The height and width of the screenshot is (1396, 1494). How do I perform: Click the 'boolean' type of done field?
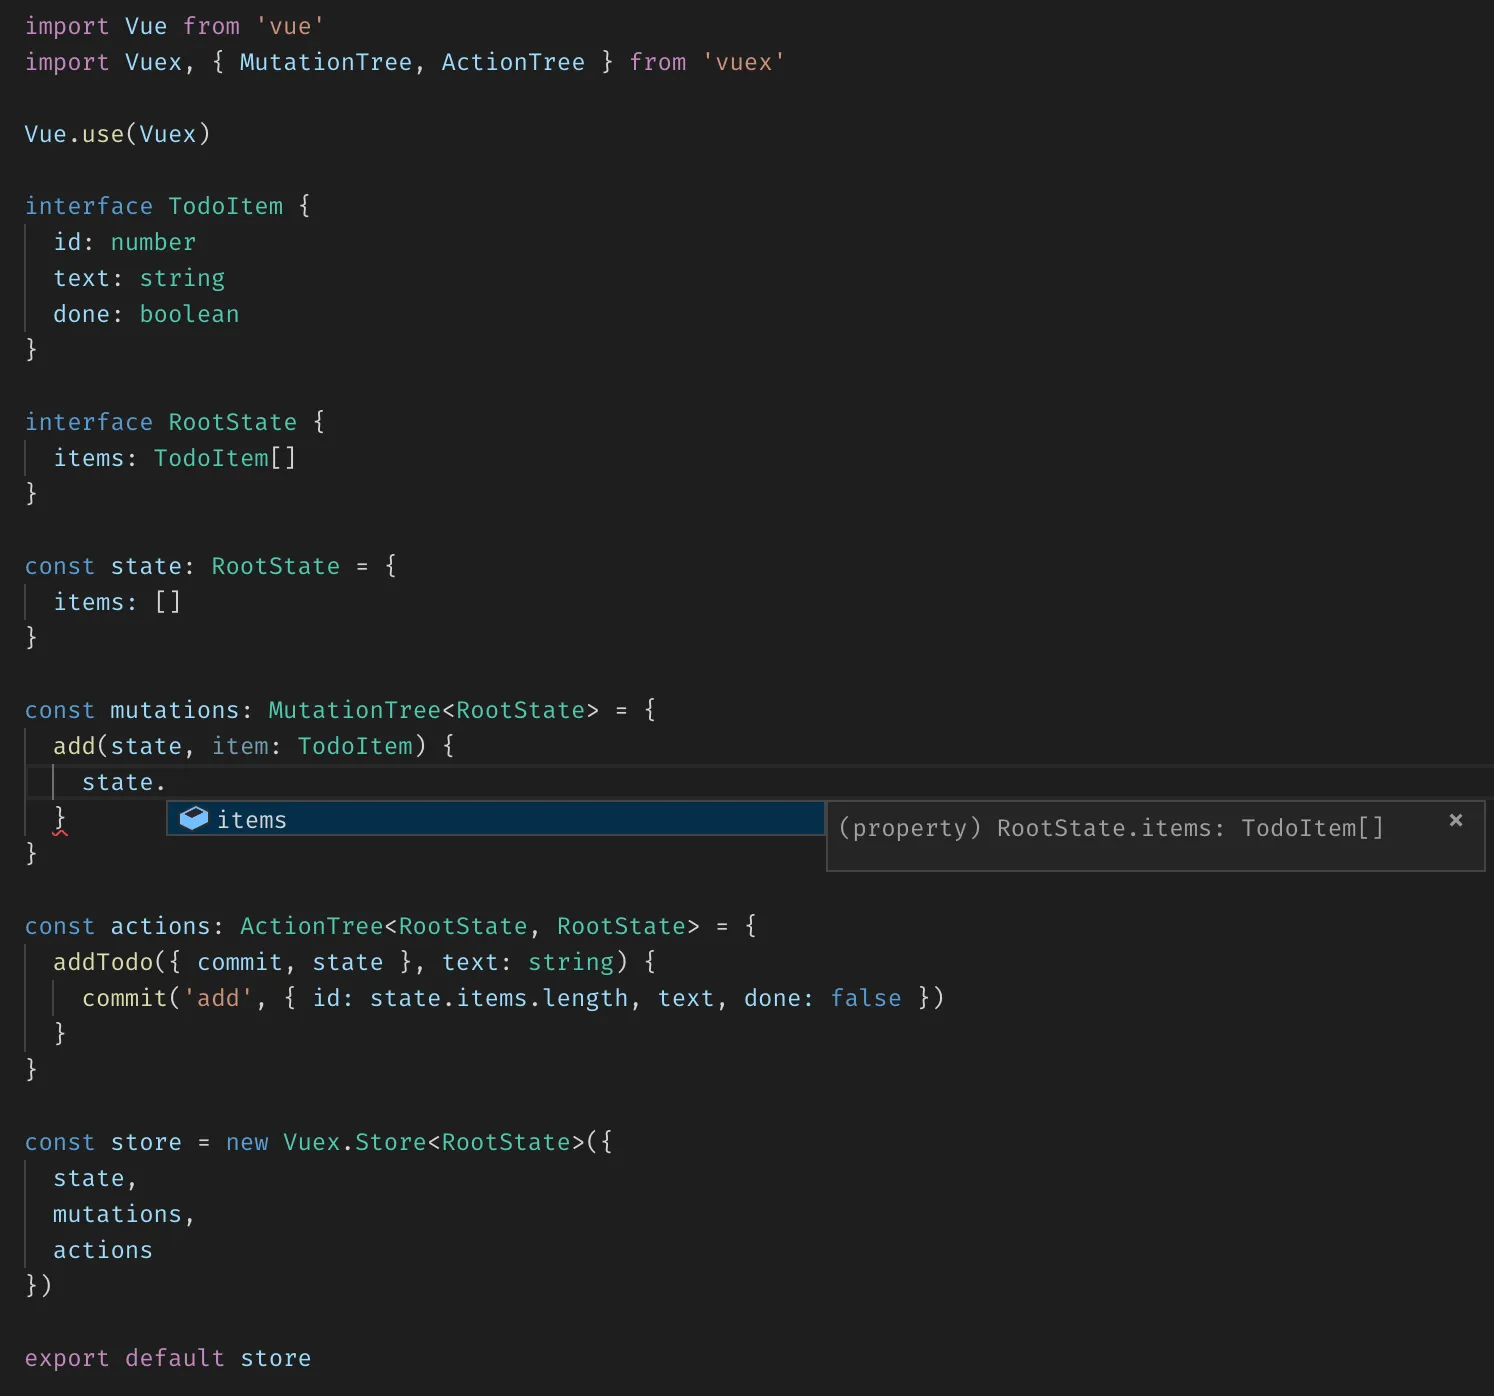point(189,315)
